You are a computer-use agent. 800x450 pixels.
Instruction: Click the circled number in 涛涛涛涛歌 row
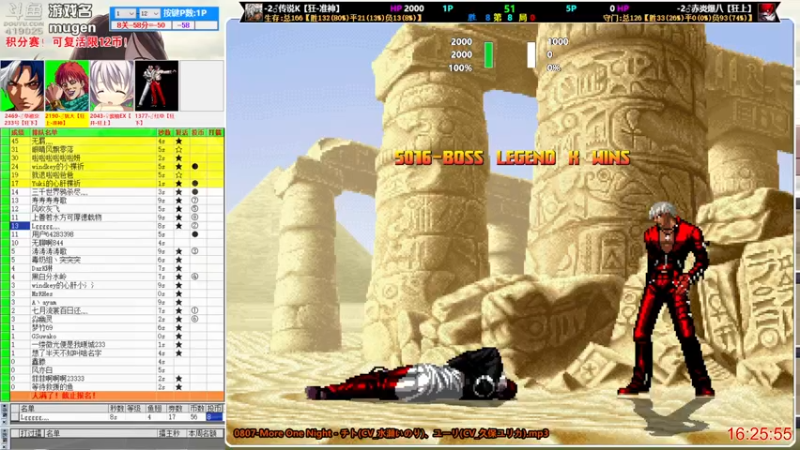(195, 251)
